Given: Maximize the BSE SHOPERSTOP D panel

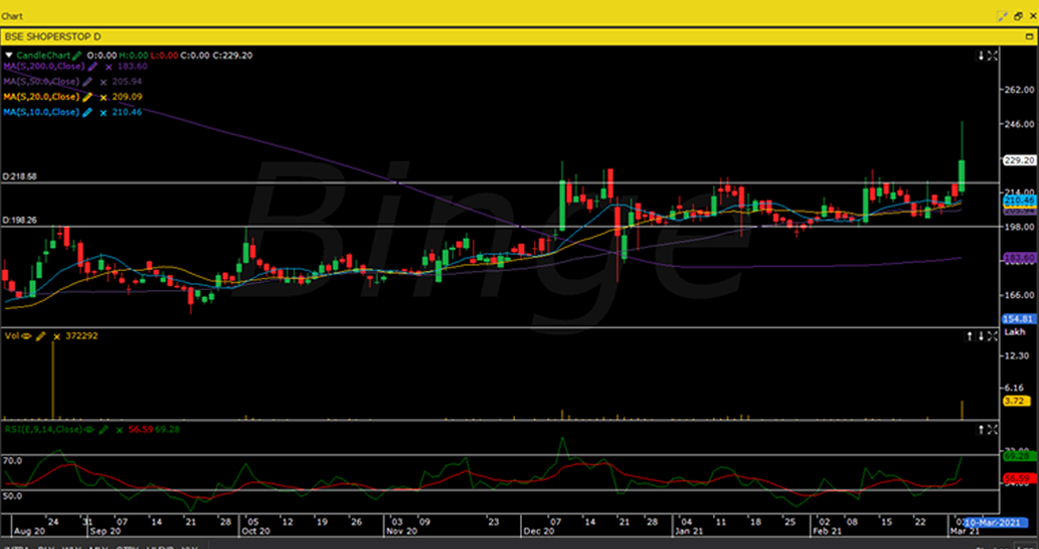Looking at the screenshot, I should click(1028, 36).
